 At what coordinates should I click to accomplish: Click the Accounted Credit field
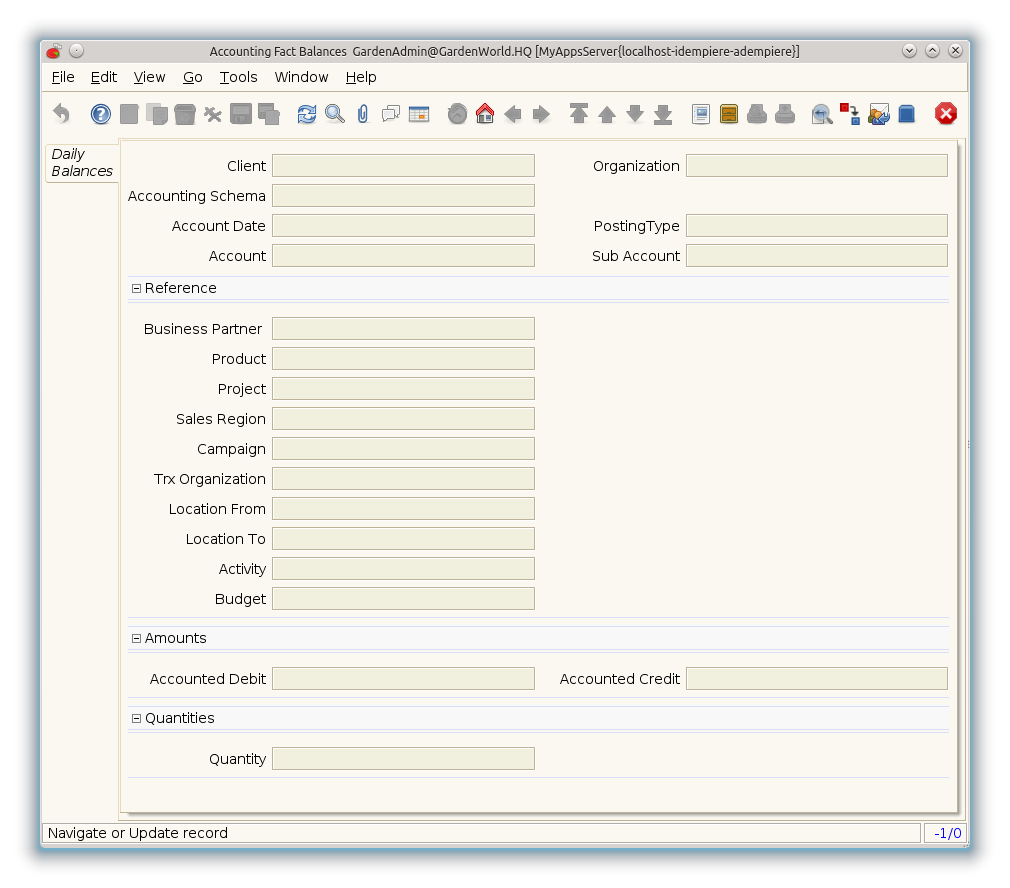[816, 679]
